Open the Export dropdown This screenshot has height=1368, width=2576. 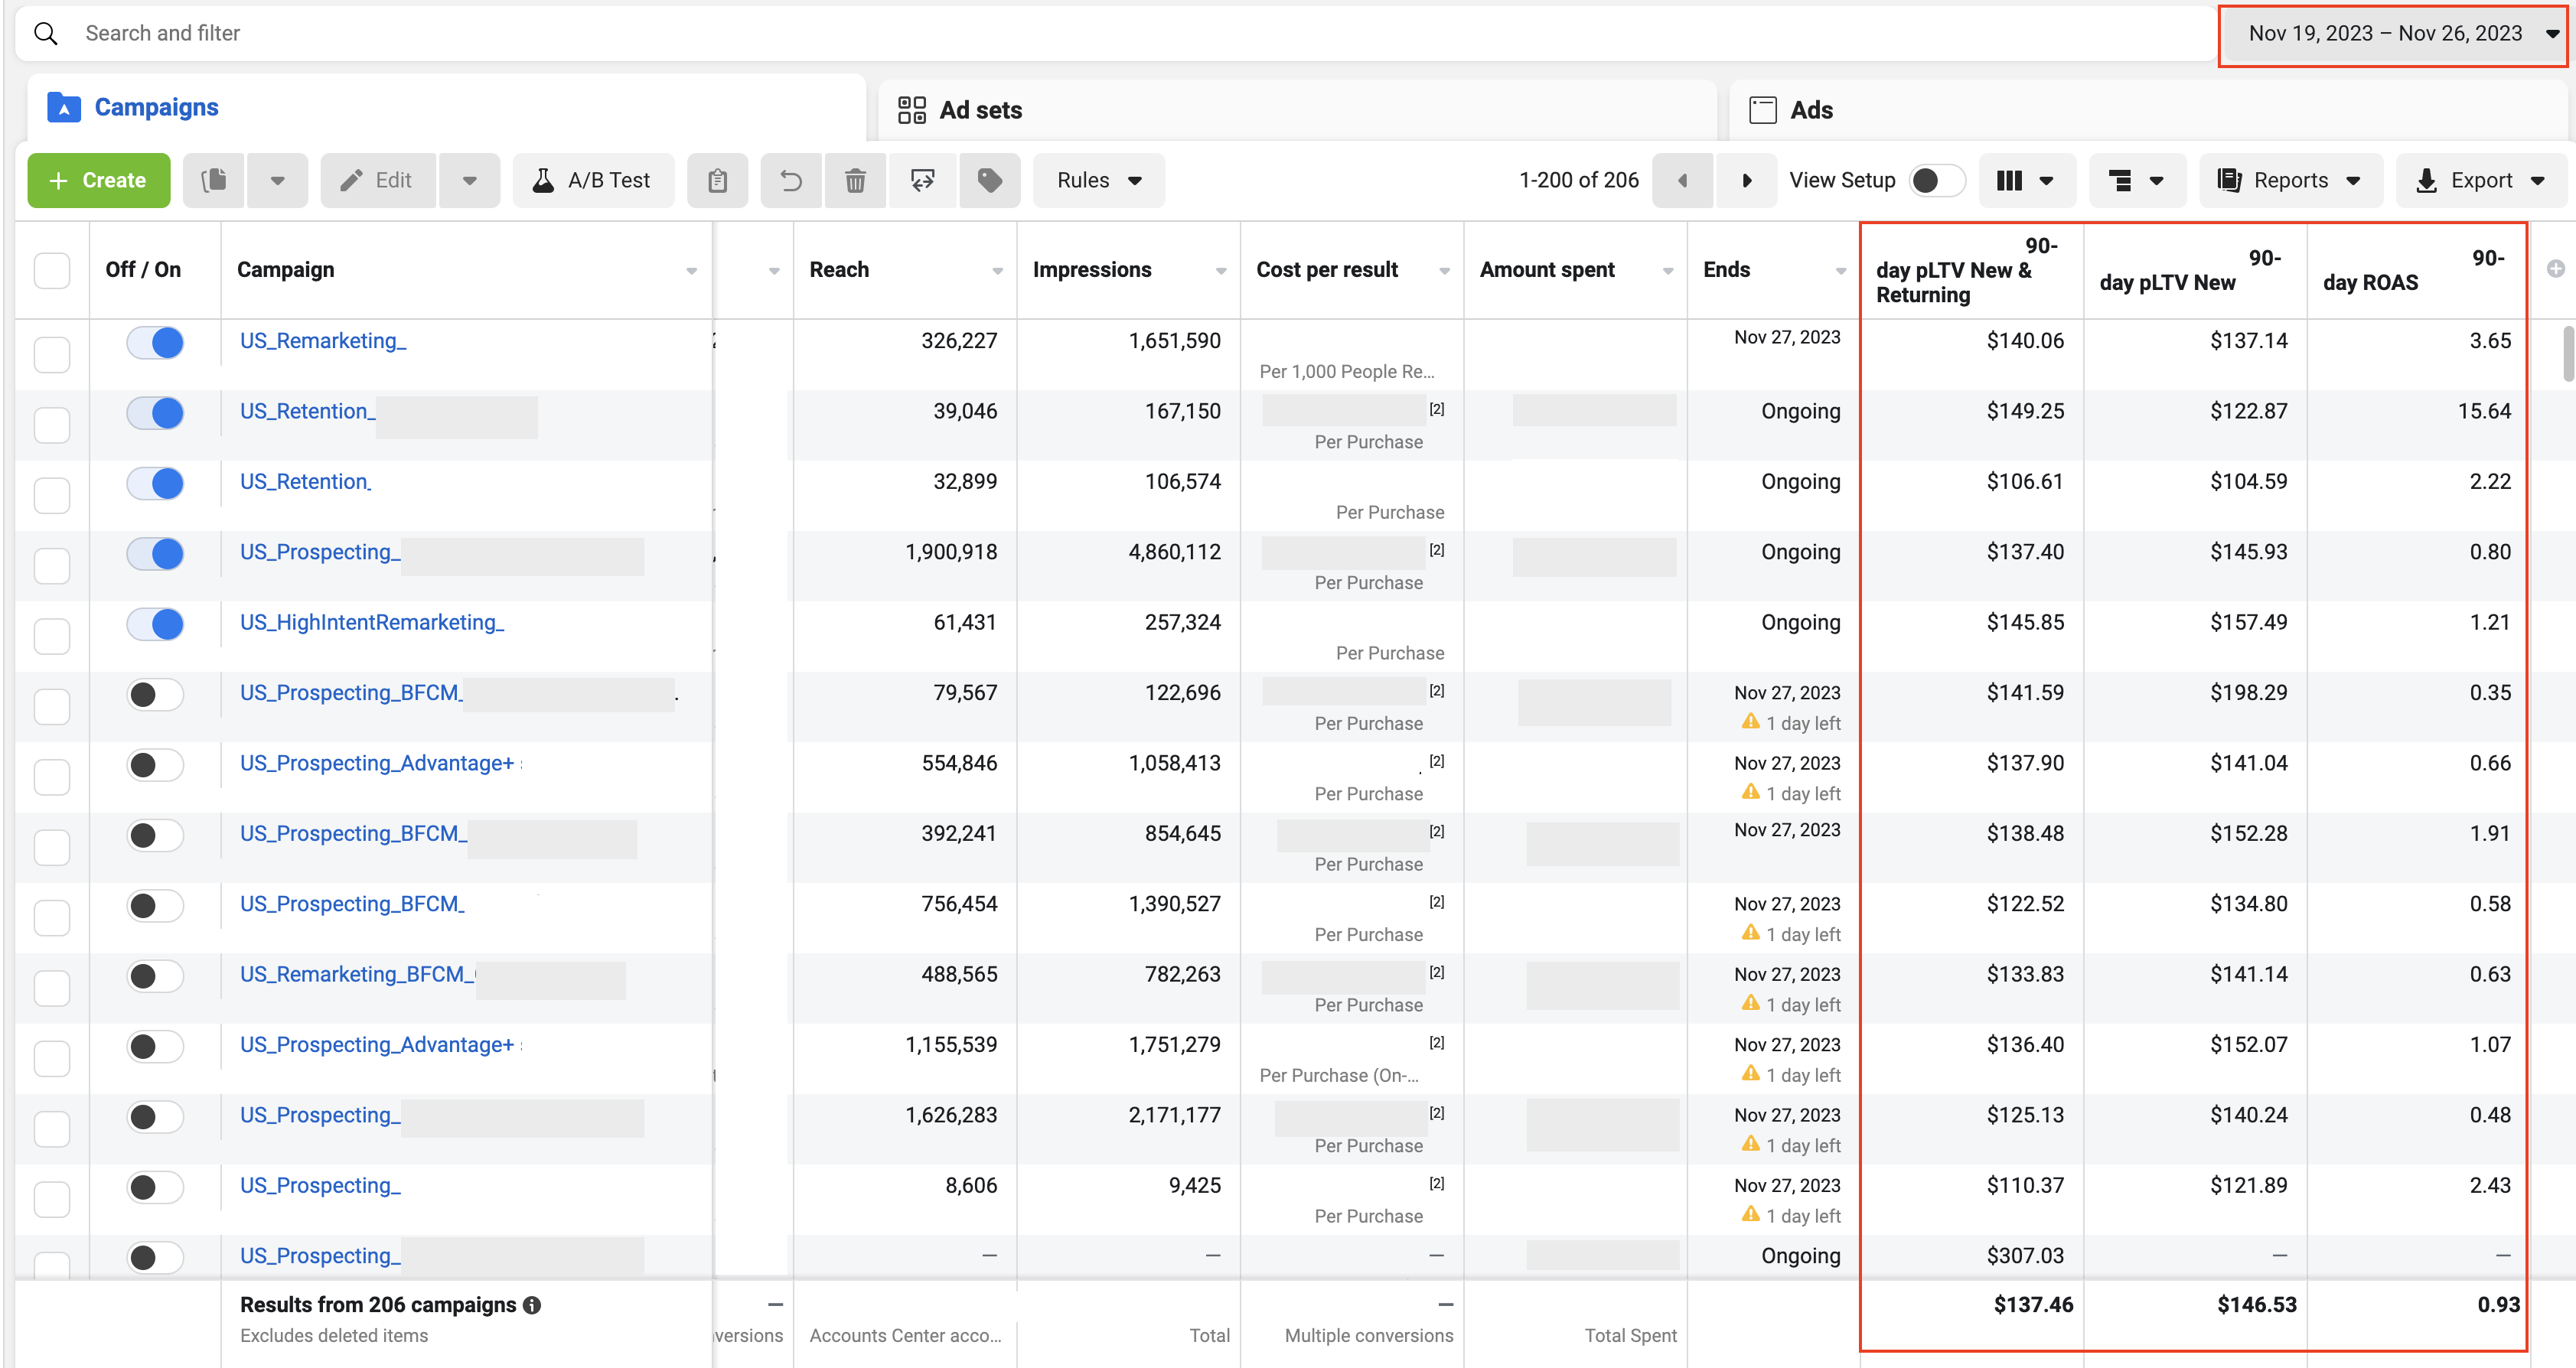tap(2482, 180)
